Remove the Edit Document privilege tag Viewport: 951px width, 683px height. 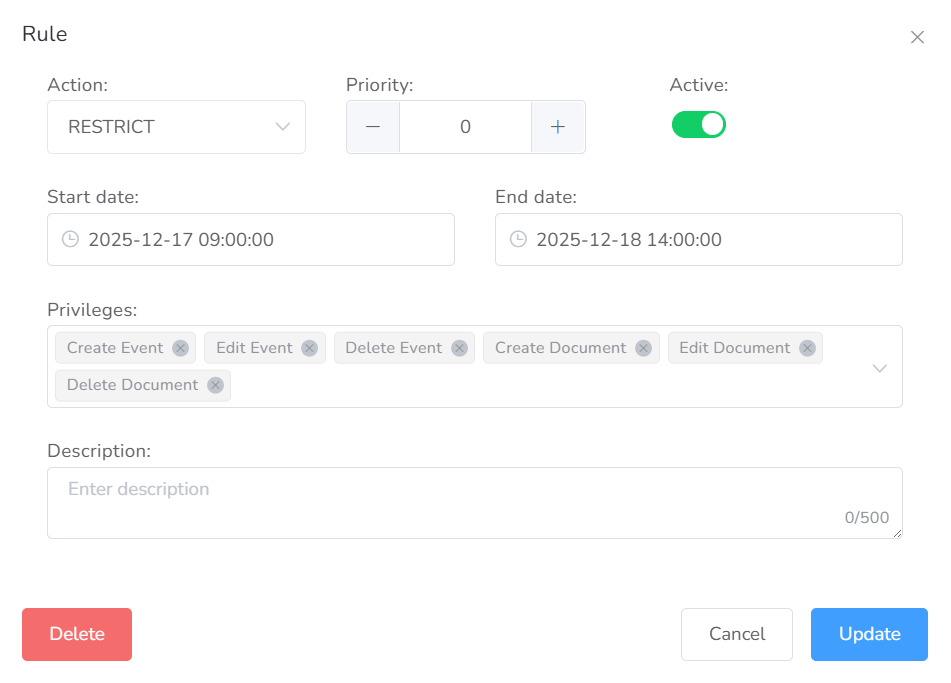pos(807,348)
